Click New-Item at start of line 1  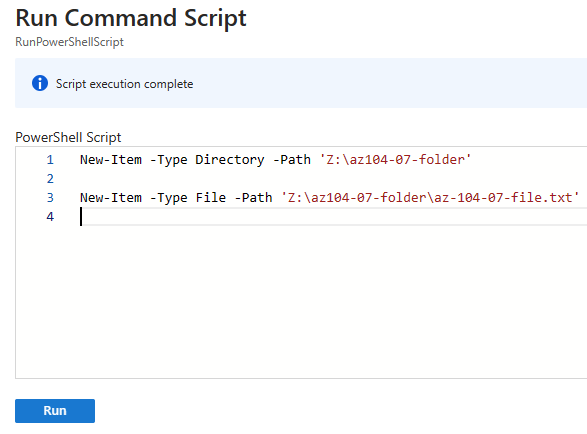pyautogui.click(x=111, y=160)
